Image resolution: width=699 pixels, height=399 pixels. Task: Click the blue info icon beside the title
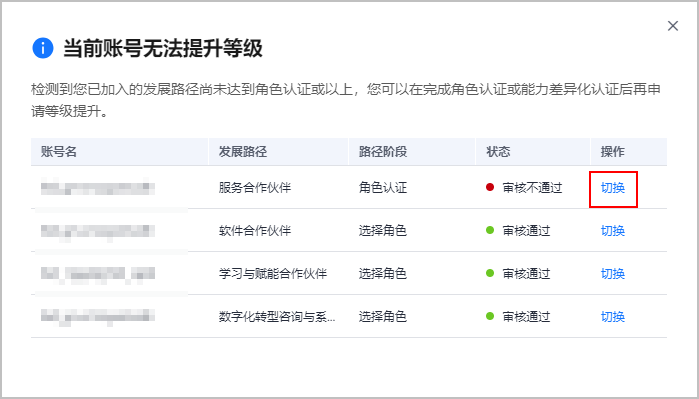coord(43,48)
